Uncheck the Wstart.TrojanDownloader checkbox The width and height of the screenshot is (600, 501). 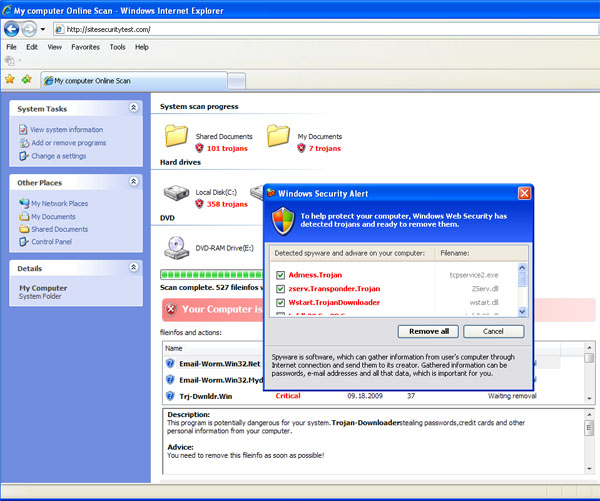point(280,302)
